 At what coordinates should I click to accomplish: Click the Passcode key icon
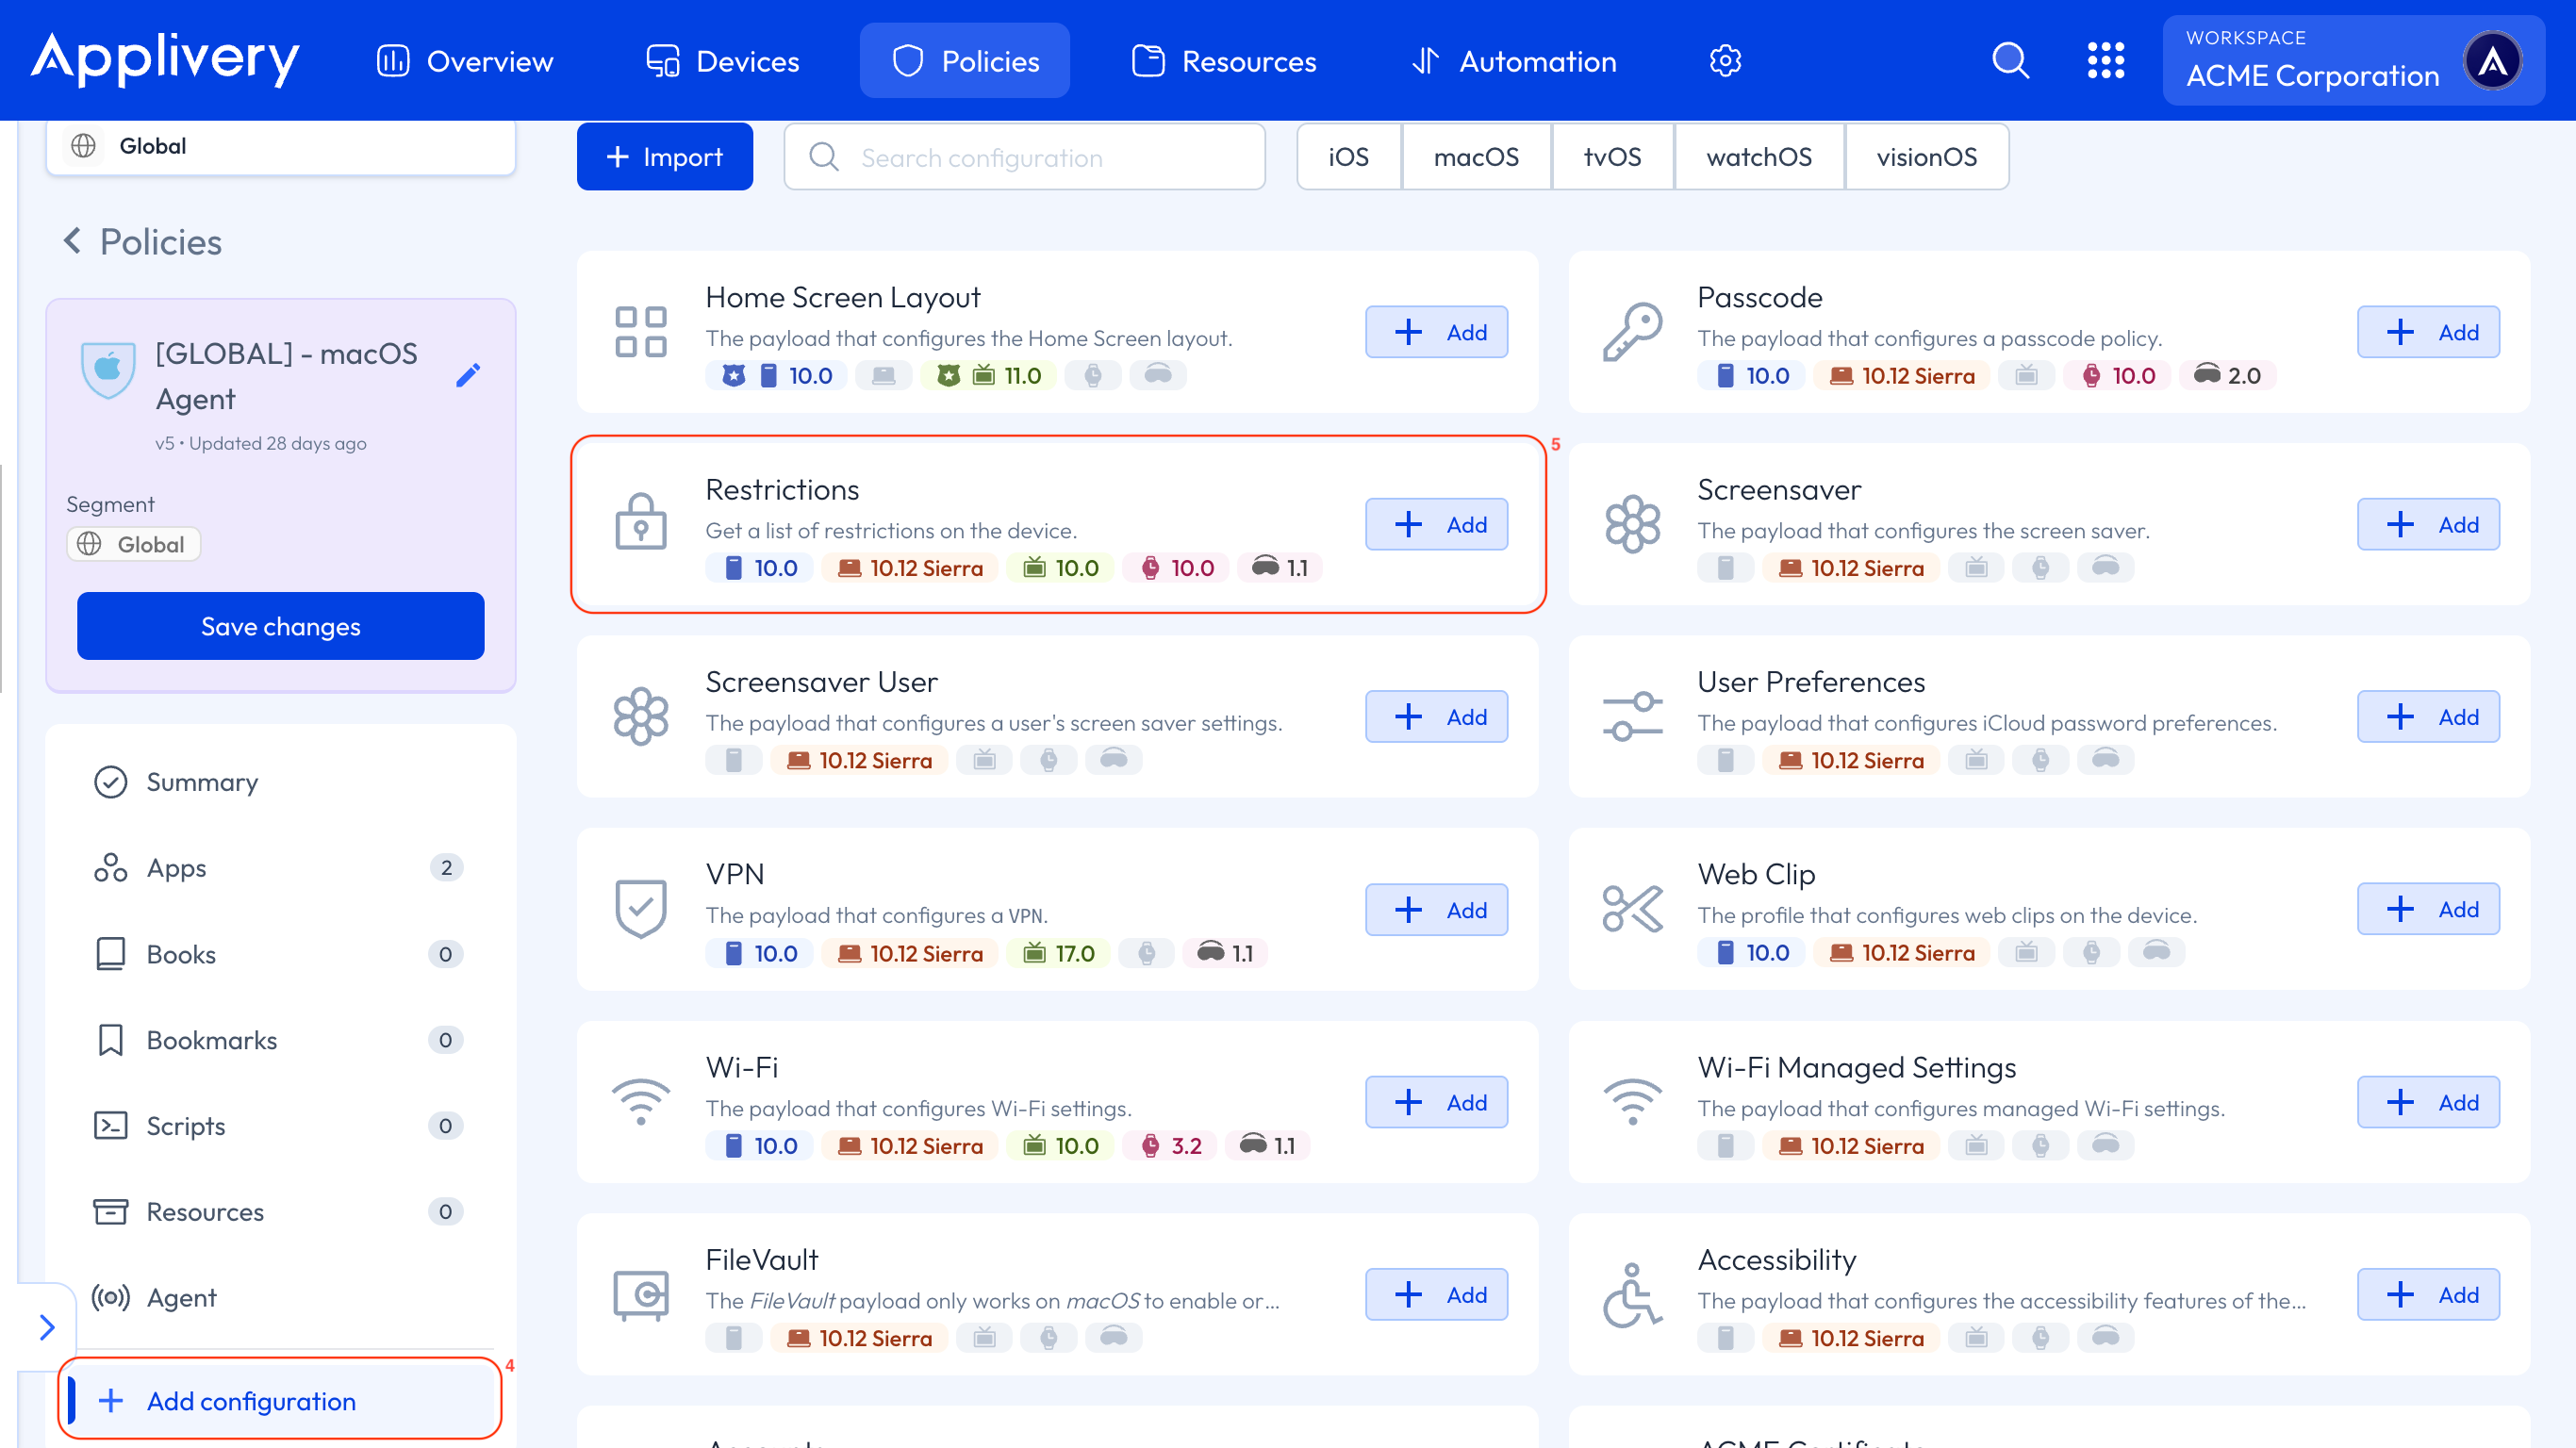[1633, 331]
